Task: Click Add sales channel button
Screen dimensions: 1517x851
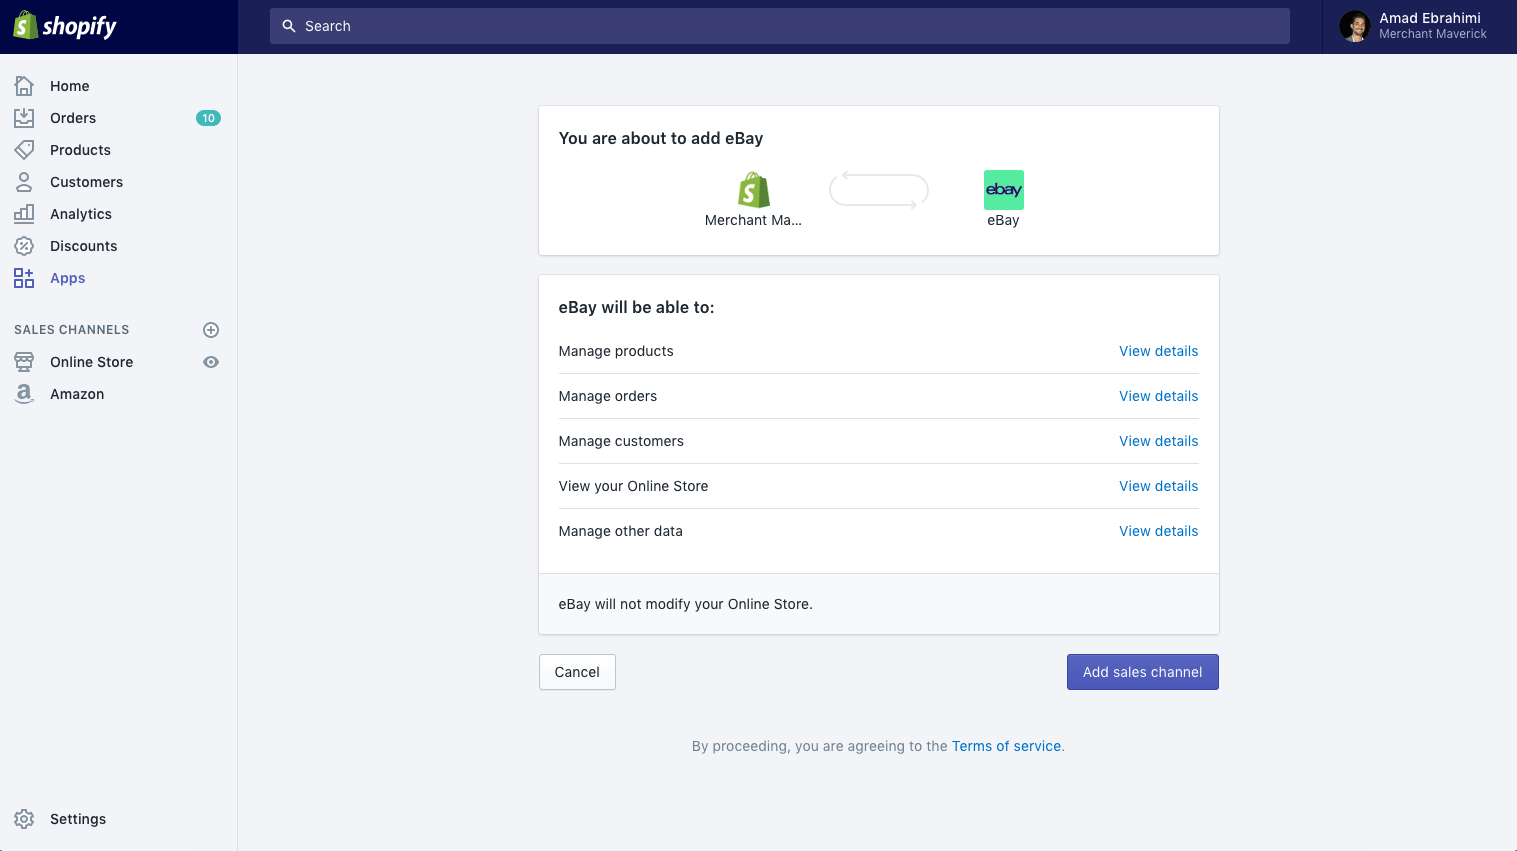Action: coord(1143,672)
